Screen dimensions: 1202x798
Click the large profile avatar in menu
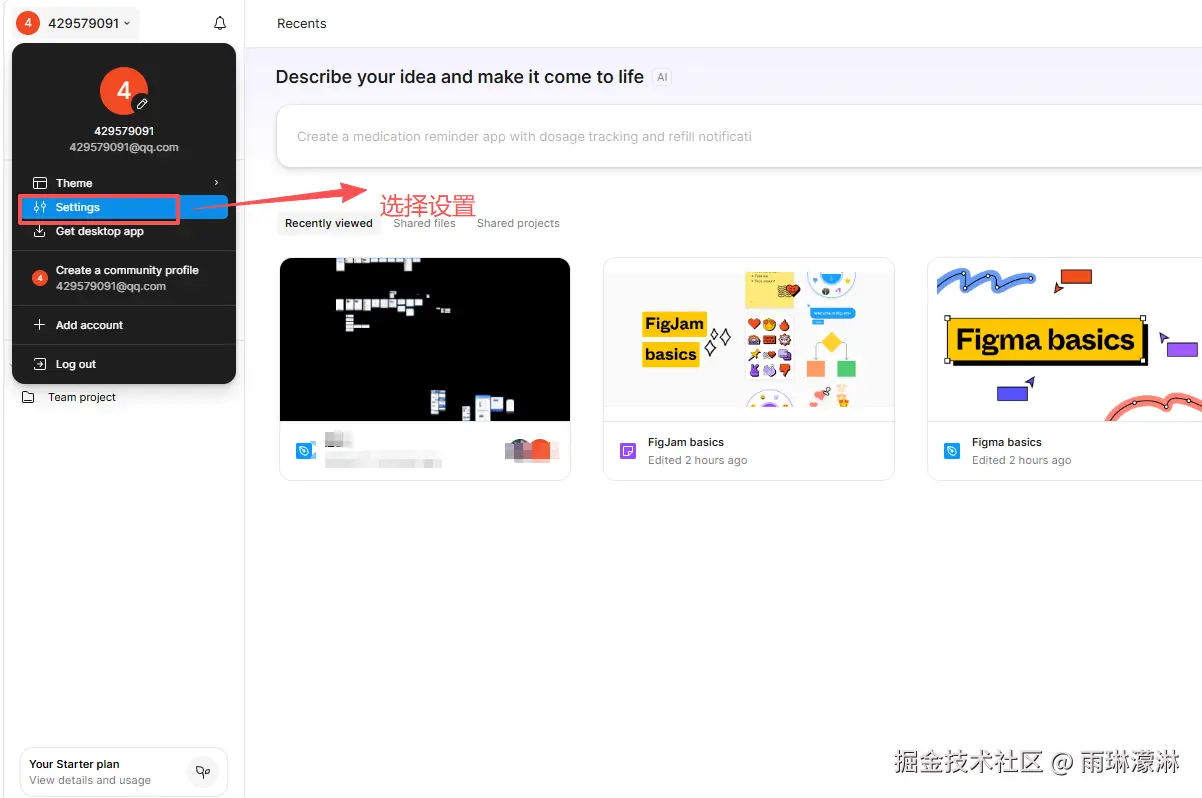point(124,91)
